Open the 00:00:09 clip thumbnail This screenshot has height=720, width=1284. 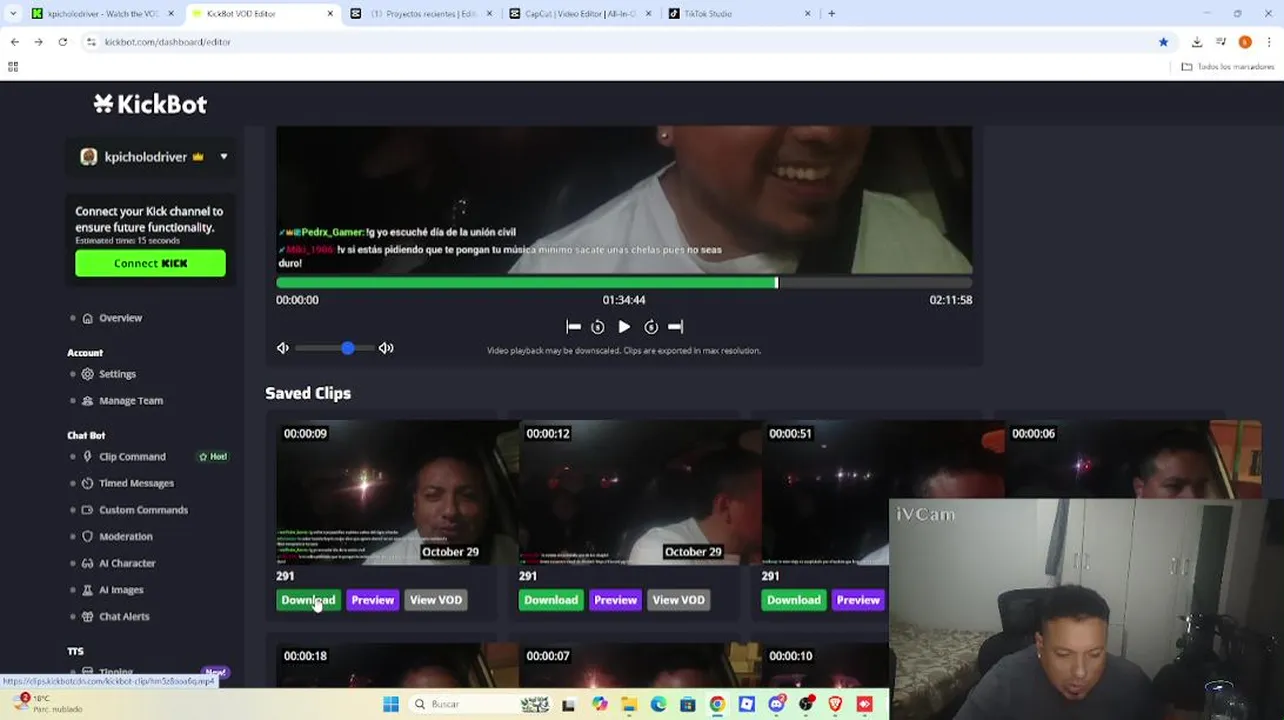click(x=397, y=493)
